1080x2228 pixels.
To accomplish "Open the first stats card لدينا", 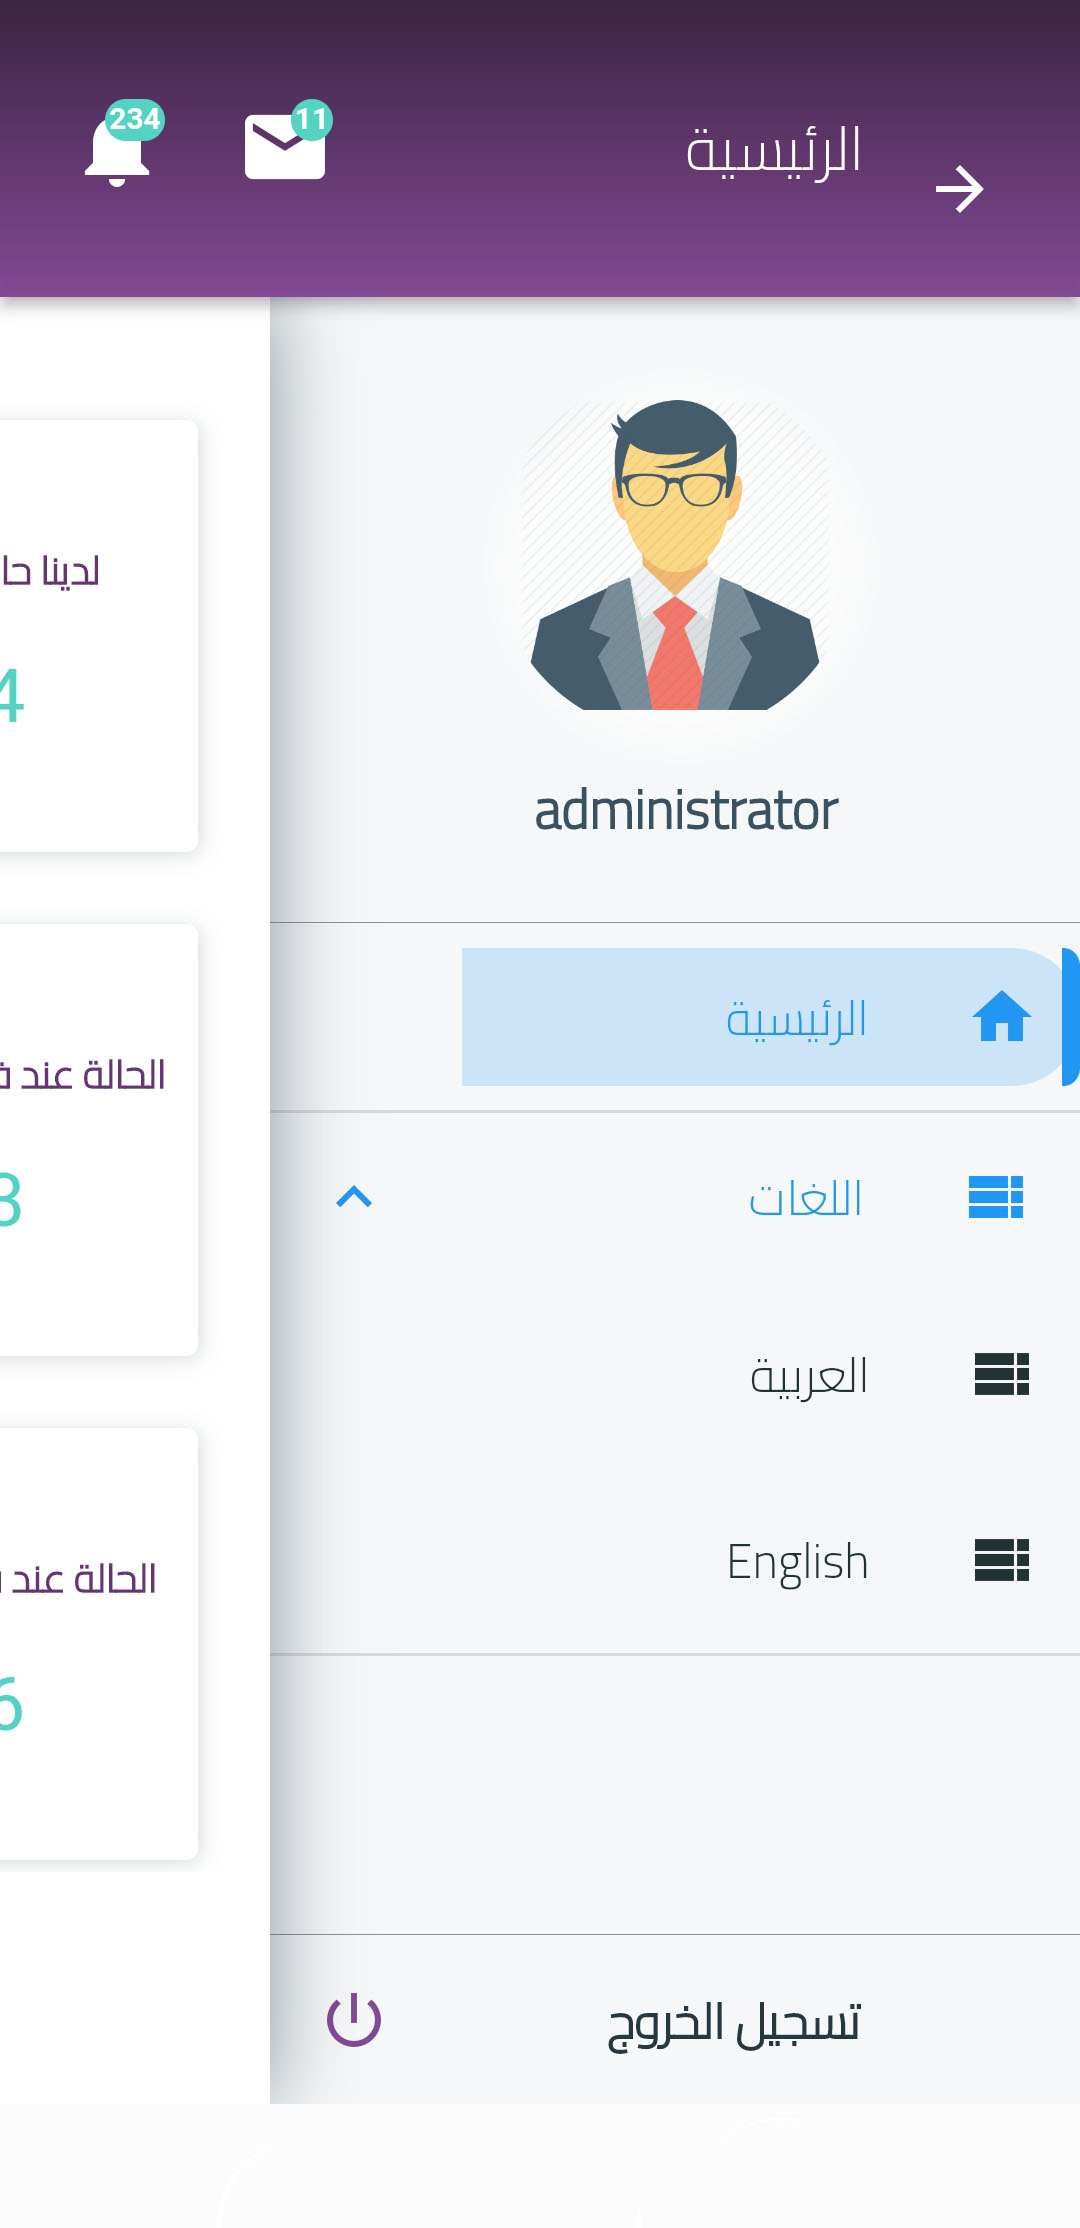I will 98,636.
